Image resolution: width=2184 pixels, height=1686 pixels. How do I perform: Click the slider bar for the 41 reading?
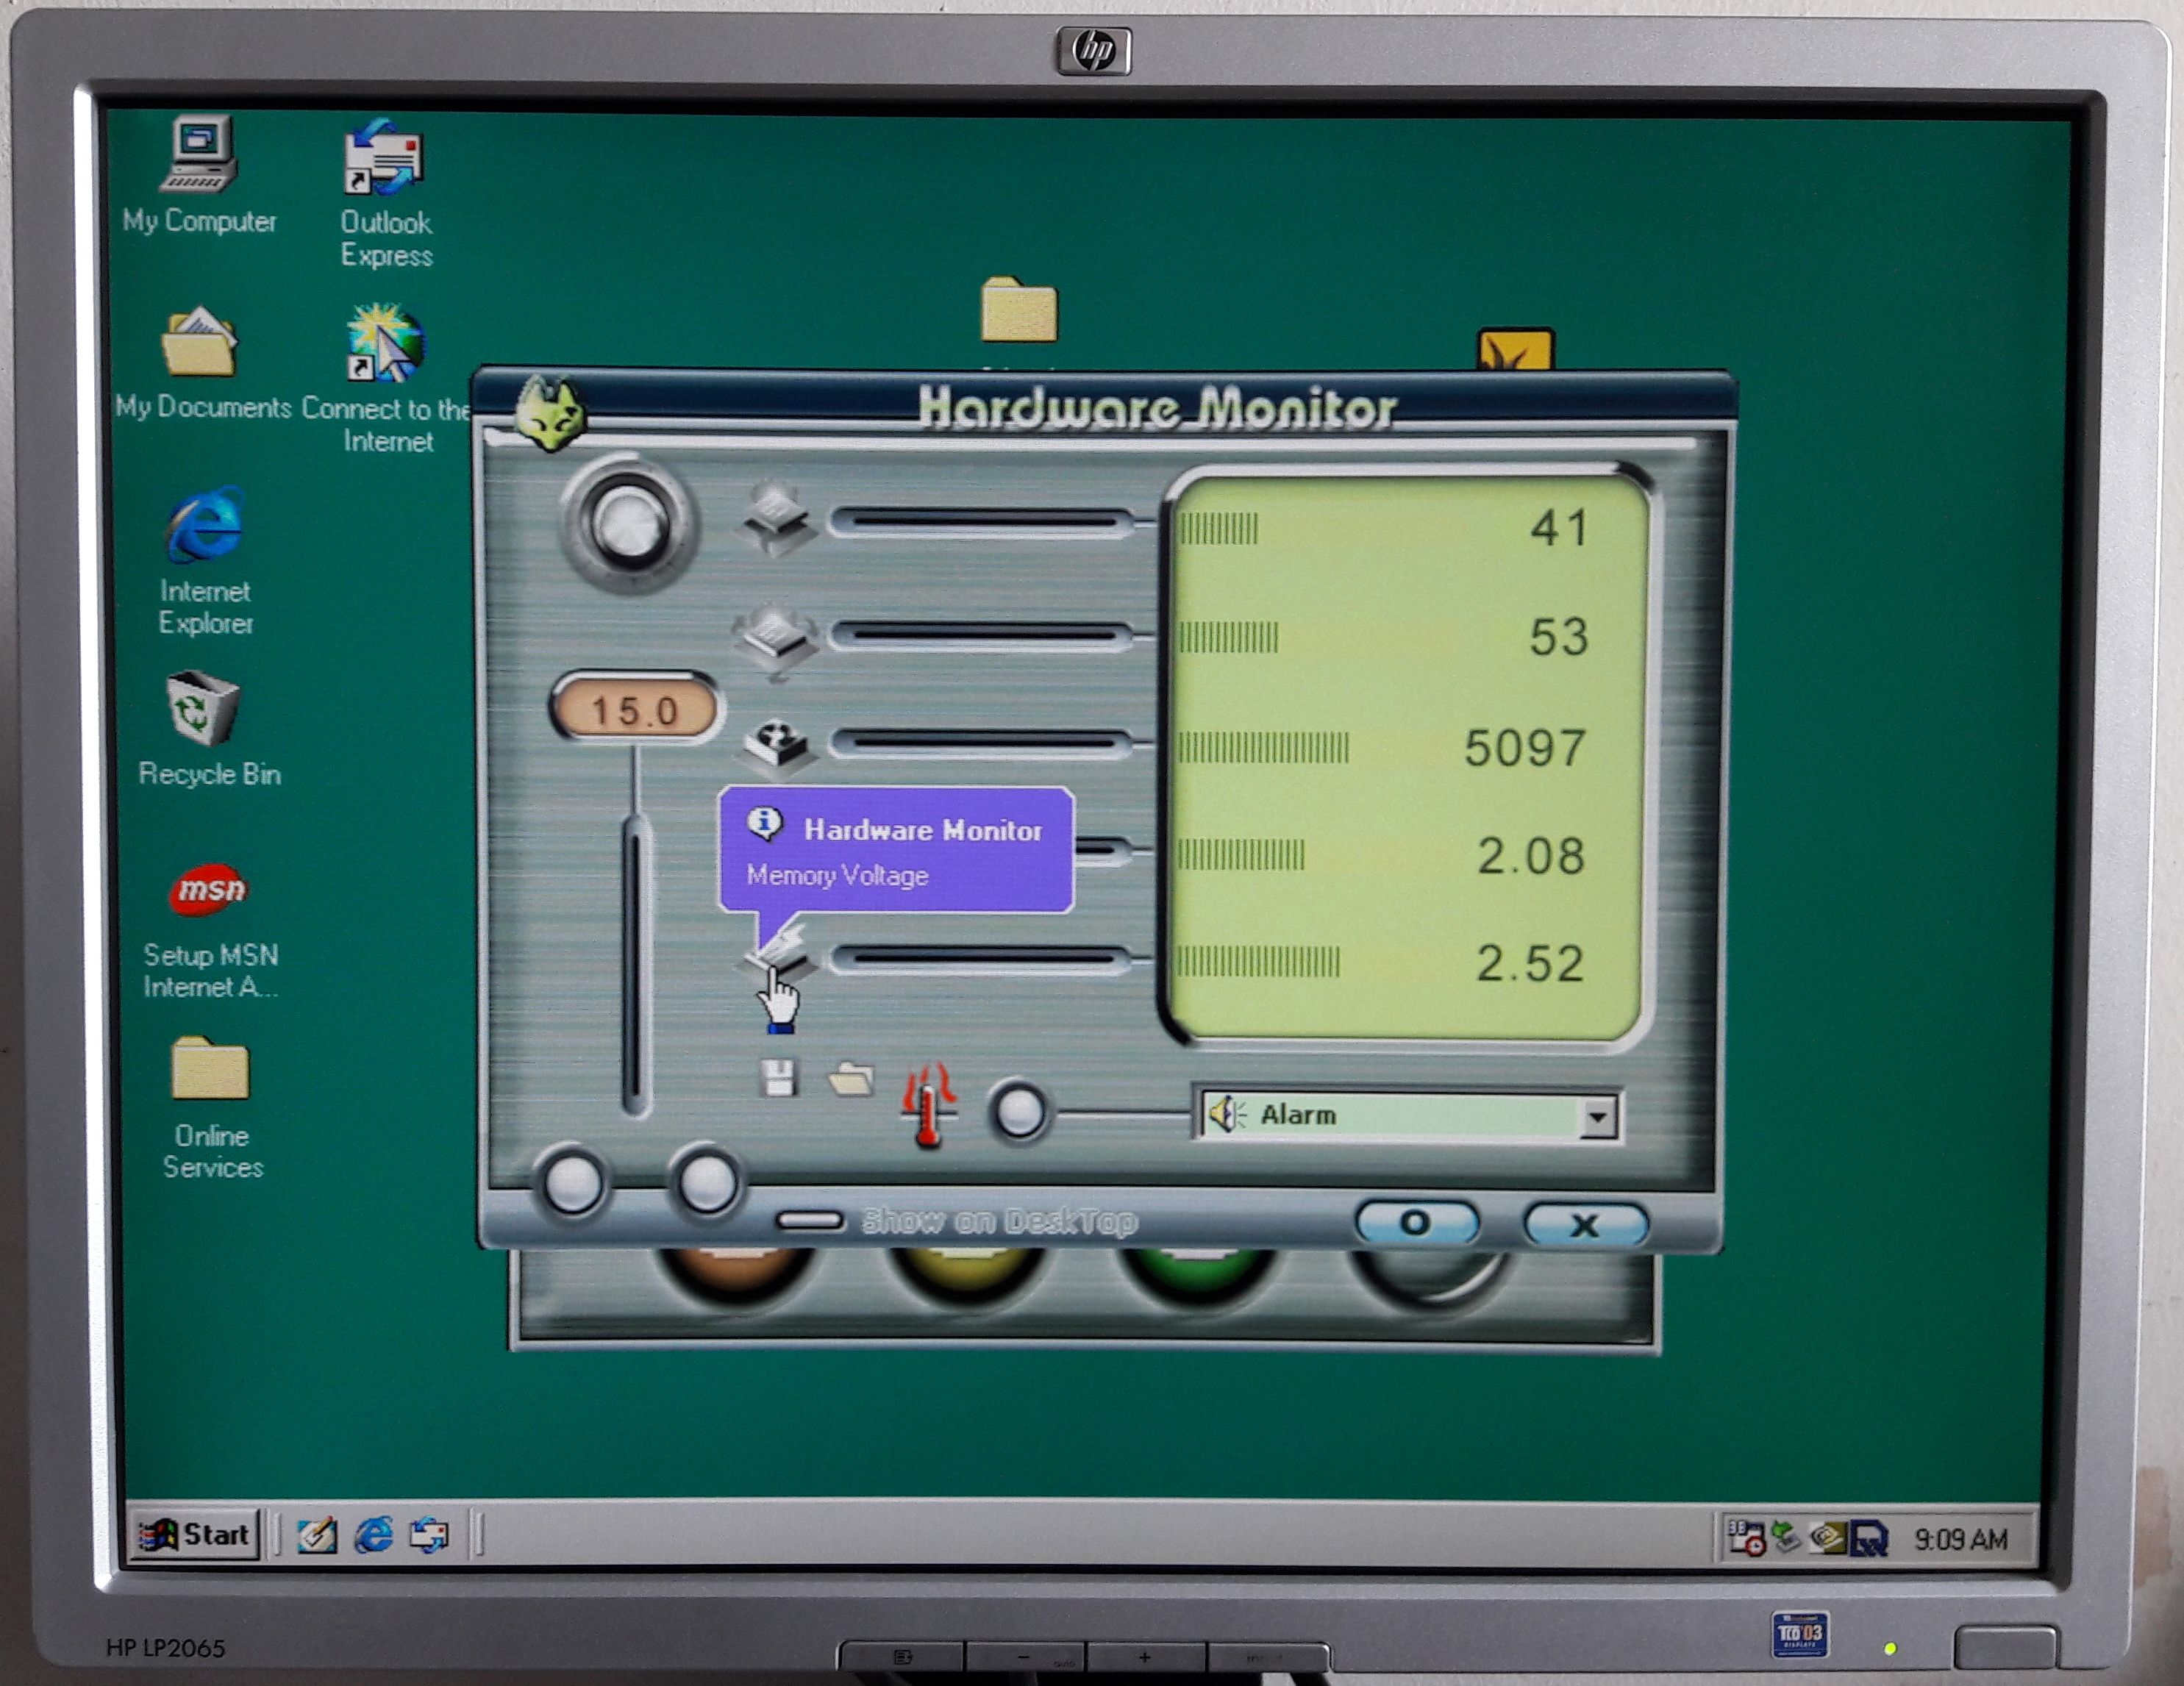tap(980, 521)
